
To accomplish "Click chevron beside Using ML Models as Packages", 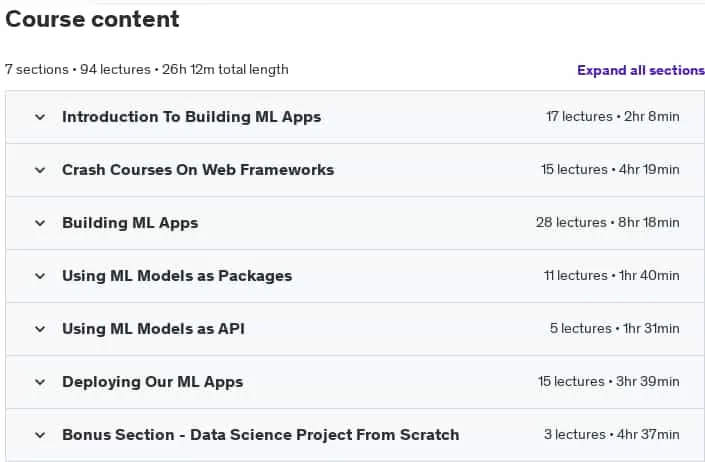I will click(40, 276).
